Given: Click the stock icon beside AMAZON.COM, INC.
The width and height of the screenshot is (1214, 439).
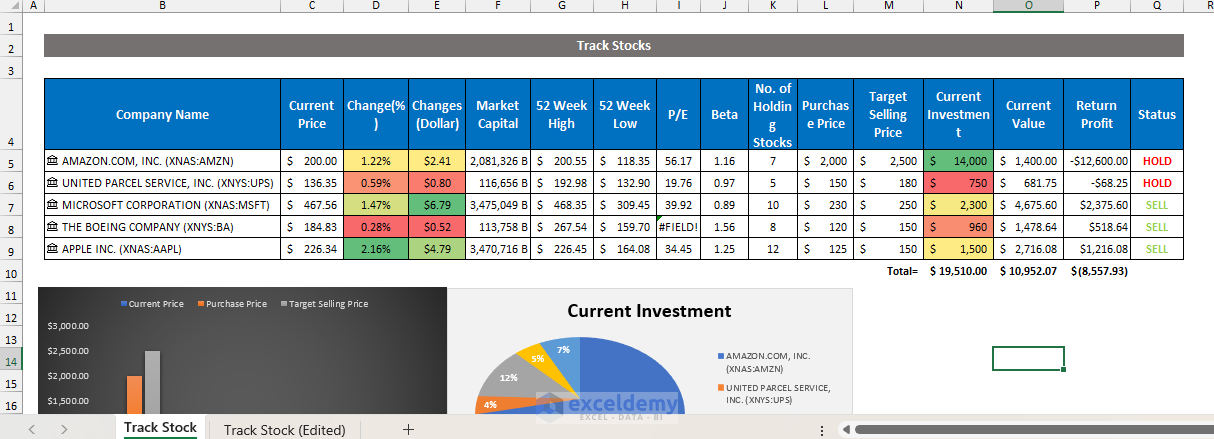Looking at the screenshot, I should pyautogui.click(x=53, y=160).
